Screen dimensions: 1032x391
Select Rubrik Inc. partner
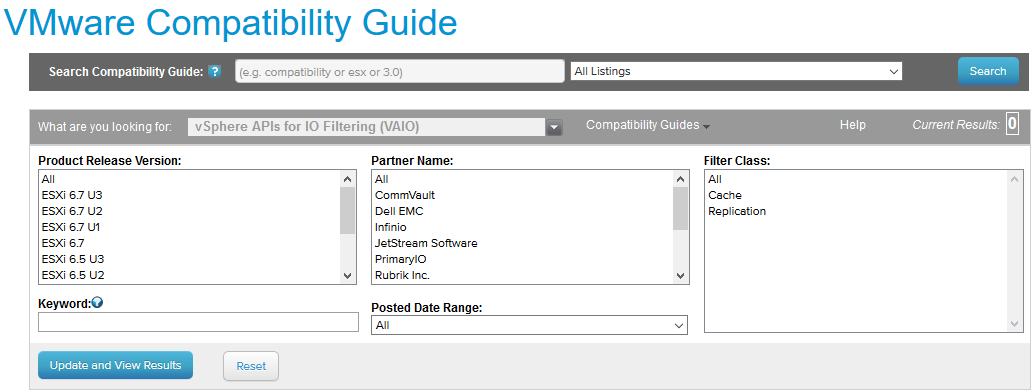pos(522,275)
